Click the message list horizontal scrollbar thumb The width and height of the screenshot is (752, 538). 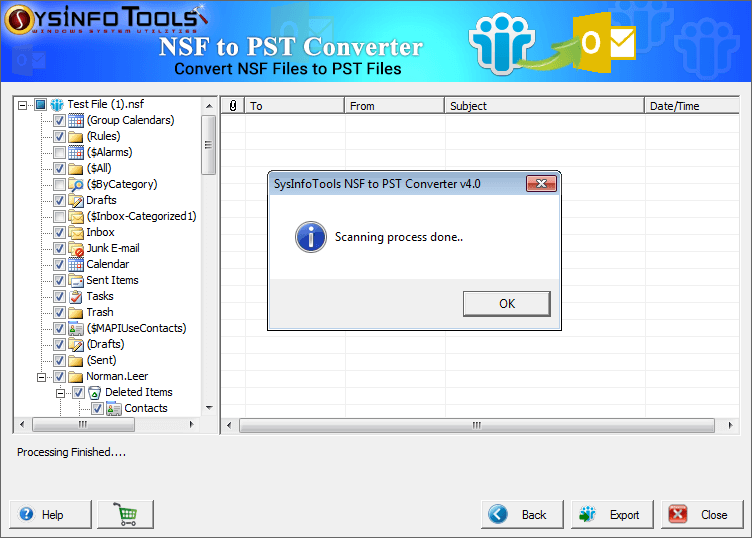477,425
